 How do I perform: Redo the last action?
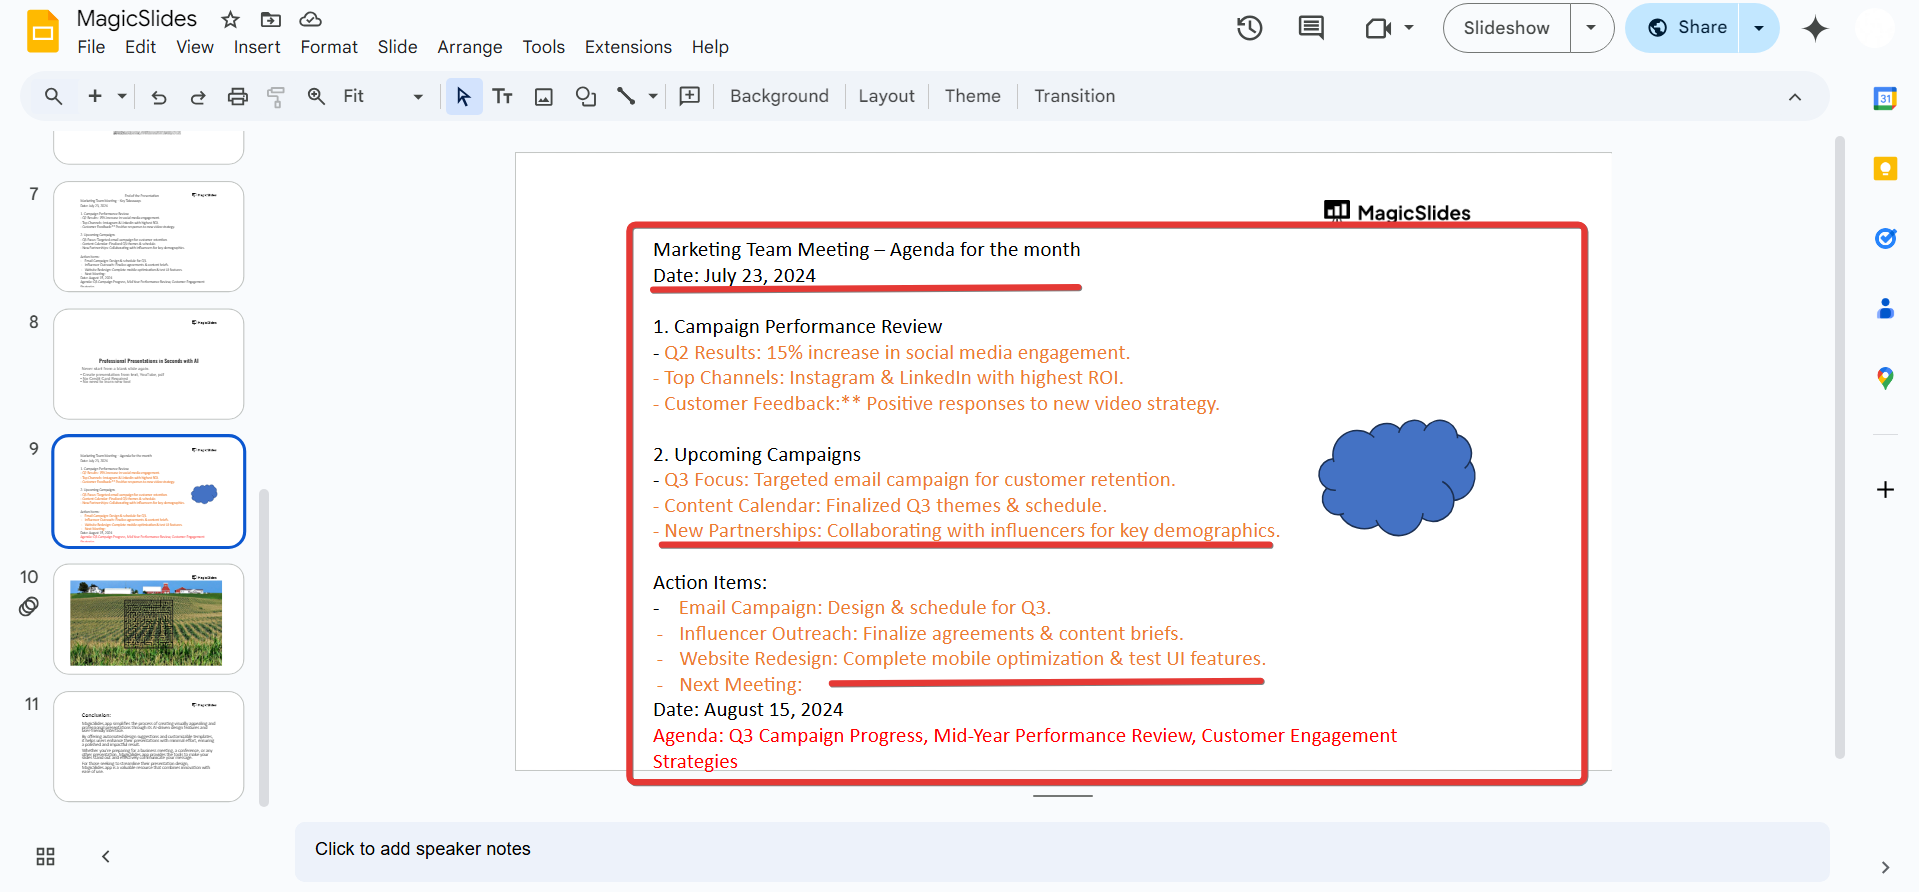198,96
